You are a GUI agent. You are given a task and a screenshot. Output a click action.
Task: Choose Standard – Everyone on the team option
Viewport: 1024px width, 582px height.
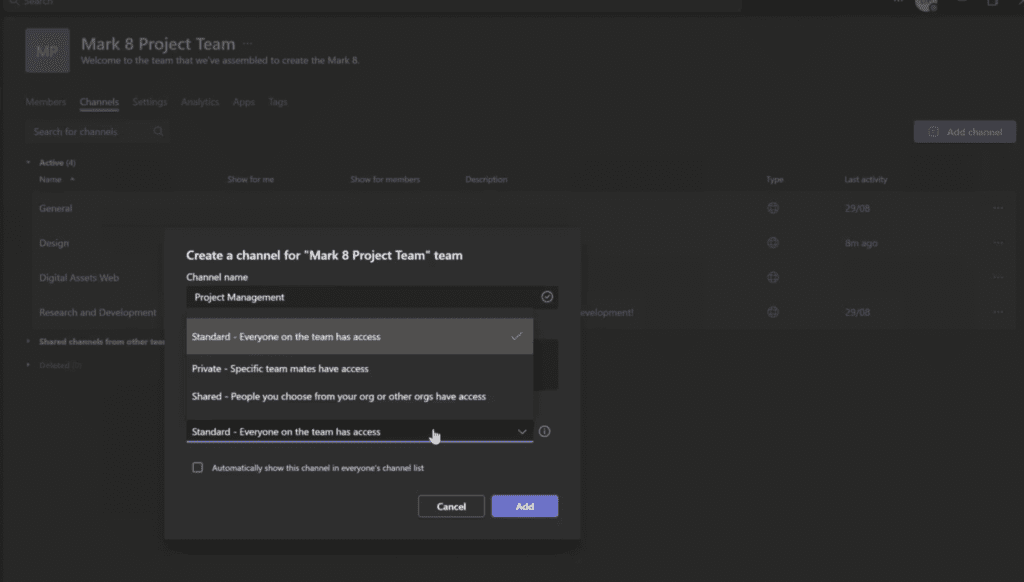point(359,336)
